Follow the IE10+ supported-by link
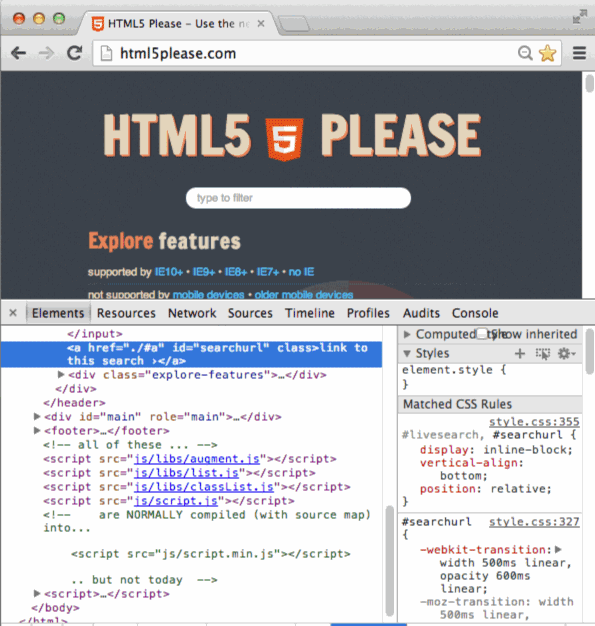 (x=169, y=272)
